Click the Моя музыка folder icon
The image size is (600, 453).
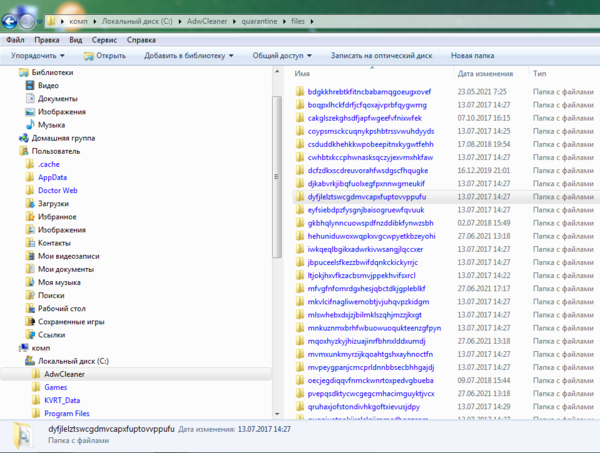(x=30, y=282)
